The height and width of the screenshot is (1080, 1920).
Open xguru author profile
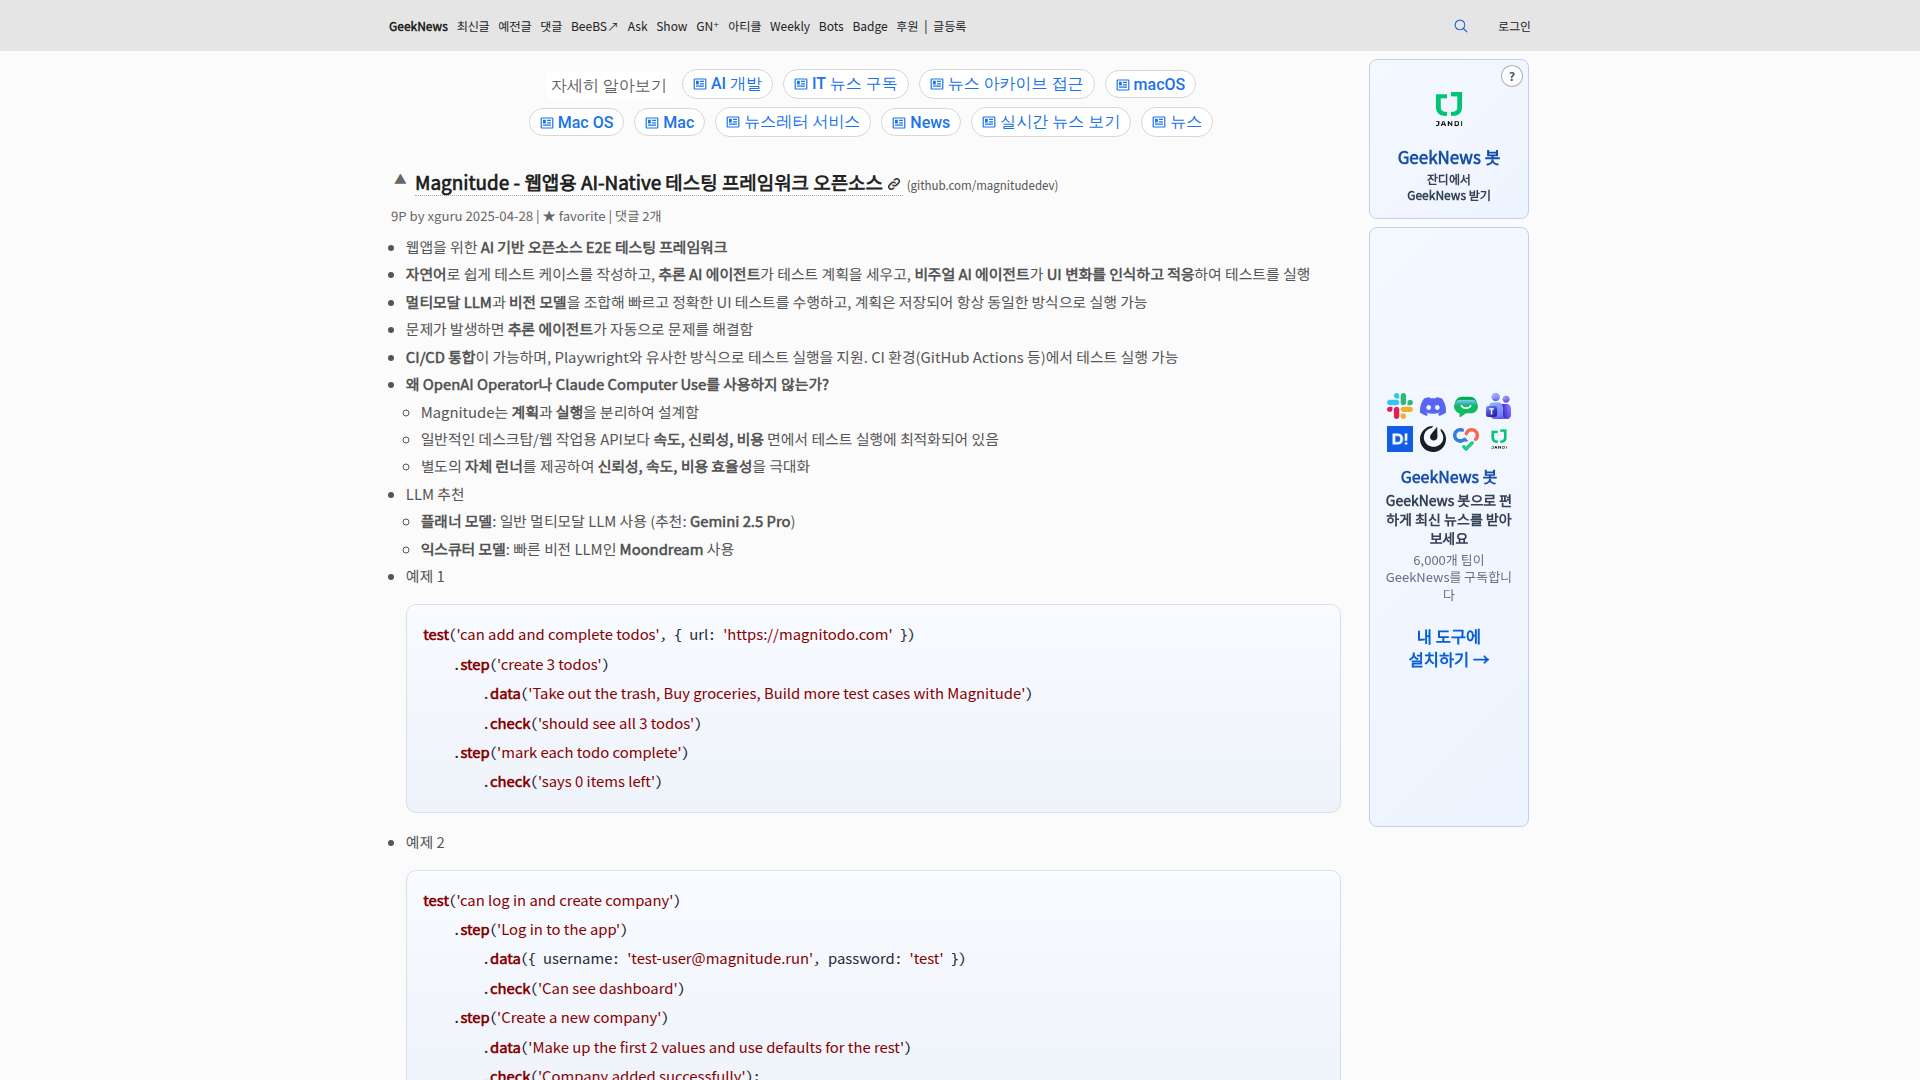(x=445, y=216)
